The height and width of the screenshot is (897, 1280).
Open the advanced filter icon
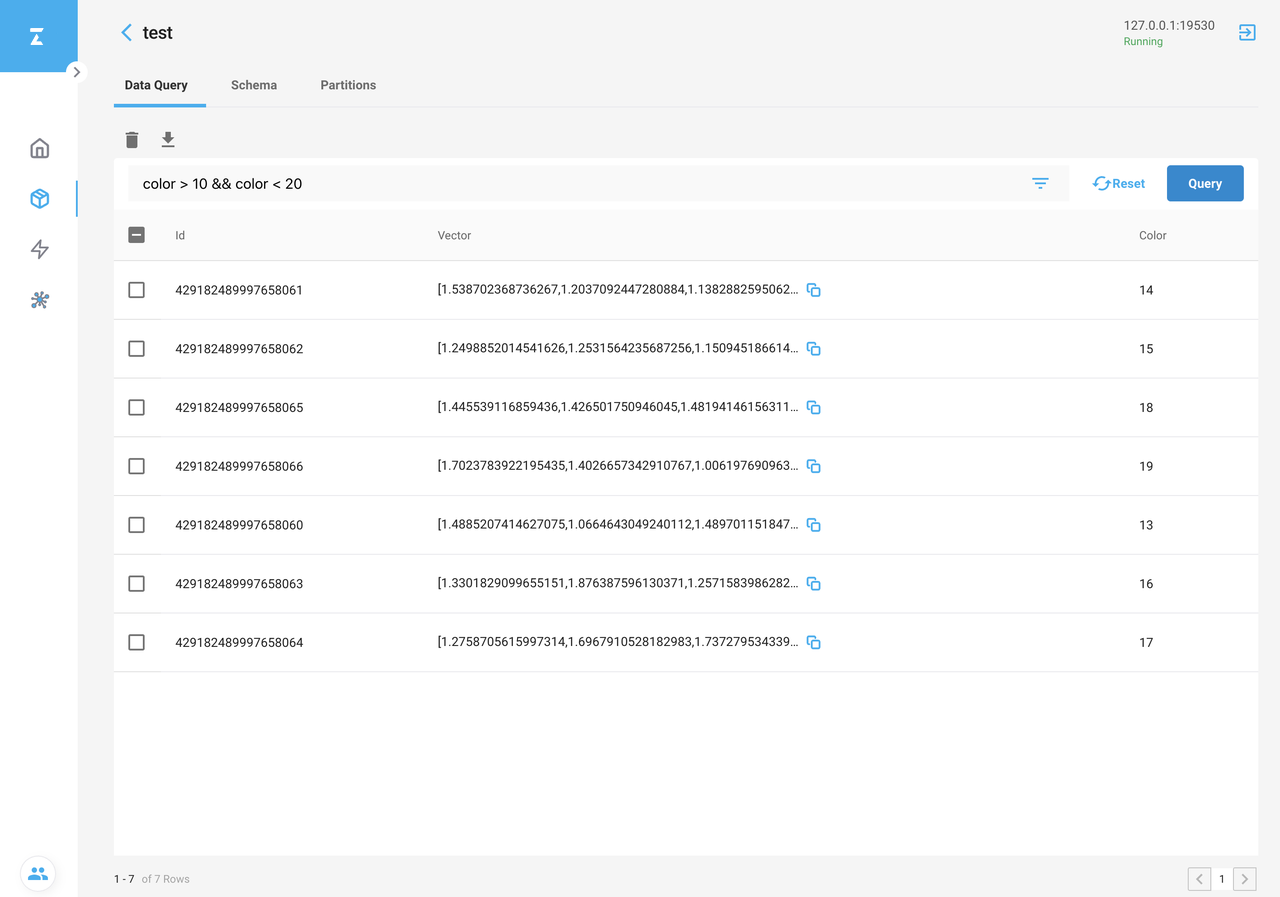coord(1040,184)
